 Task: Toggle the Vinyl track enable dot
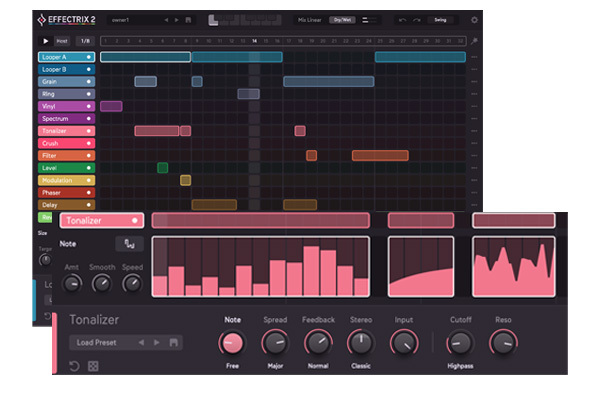click(x=89, y=106)
